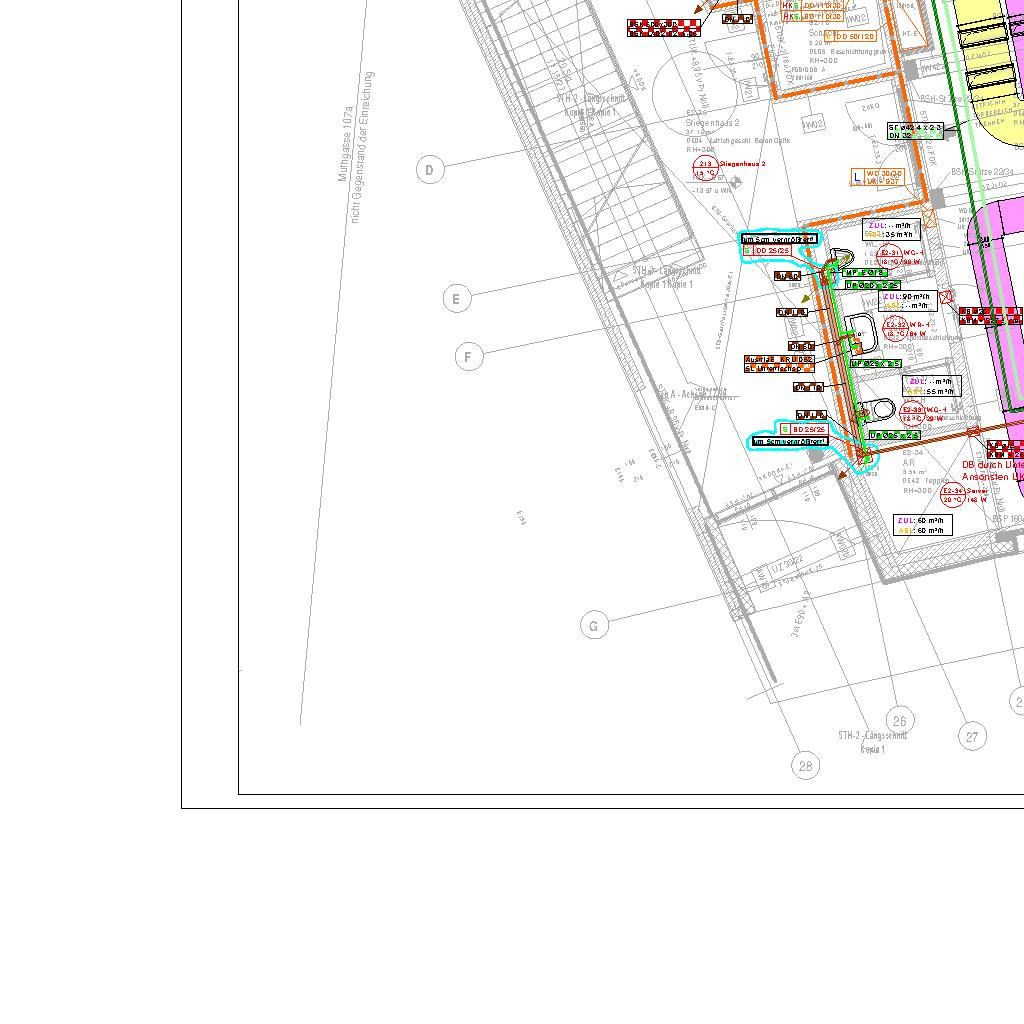The image size is (1024, 1024).
Task: Click the F axis bubble
Action: [x=468, y=356]
